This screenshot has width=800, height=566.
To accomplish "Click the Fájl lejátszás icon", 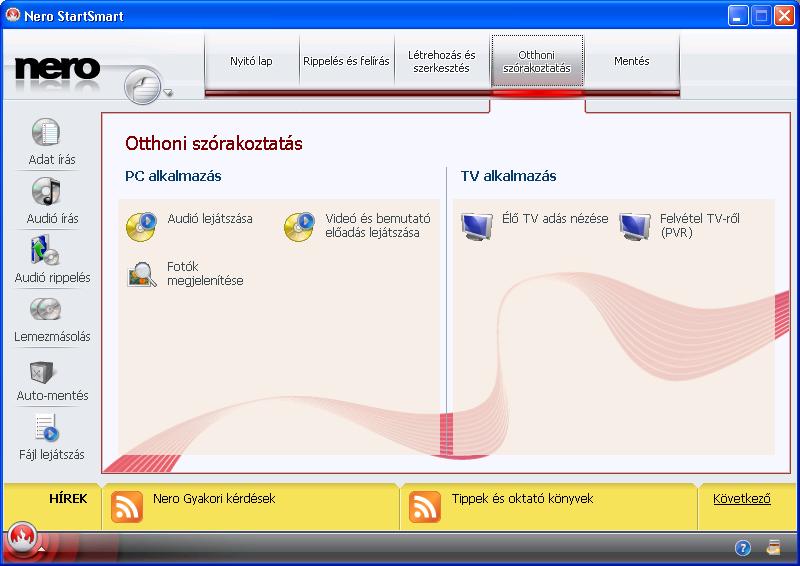I will click(x=46, y=428).
